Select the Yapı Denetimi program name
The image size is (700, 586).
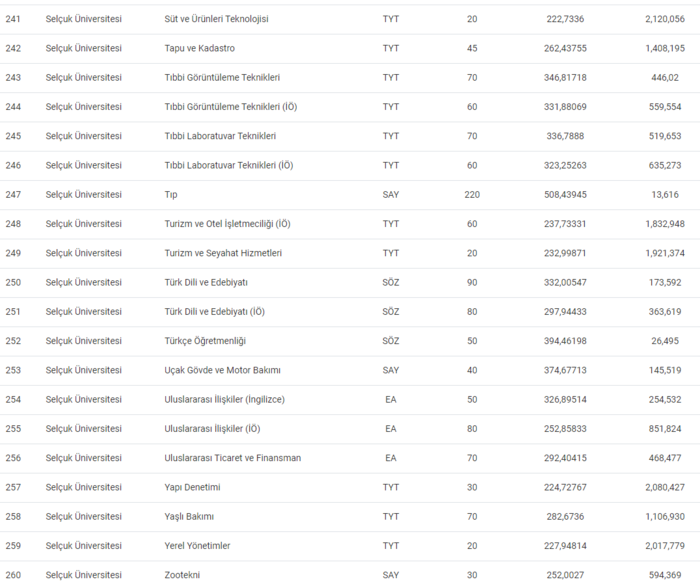(192, 487)
